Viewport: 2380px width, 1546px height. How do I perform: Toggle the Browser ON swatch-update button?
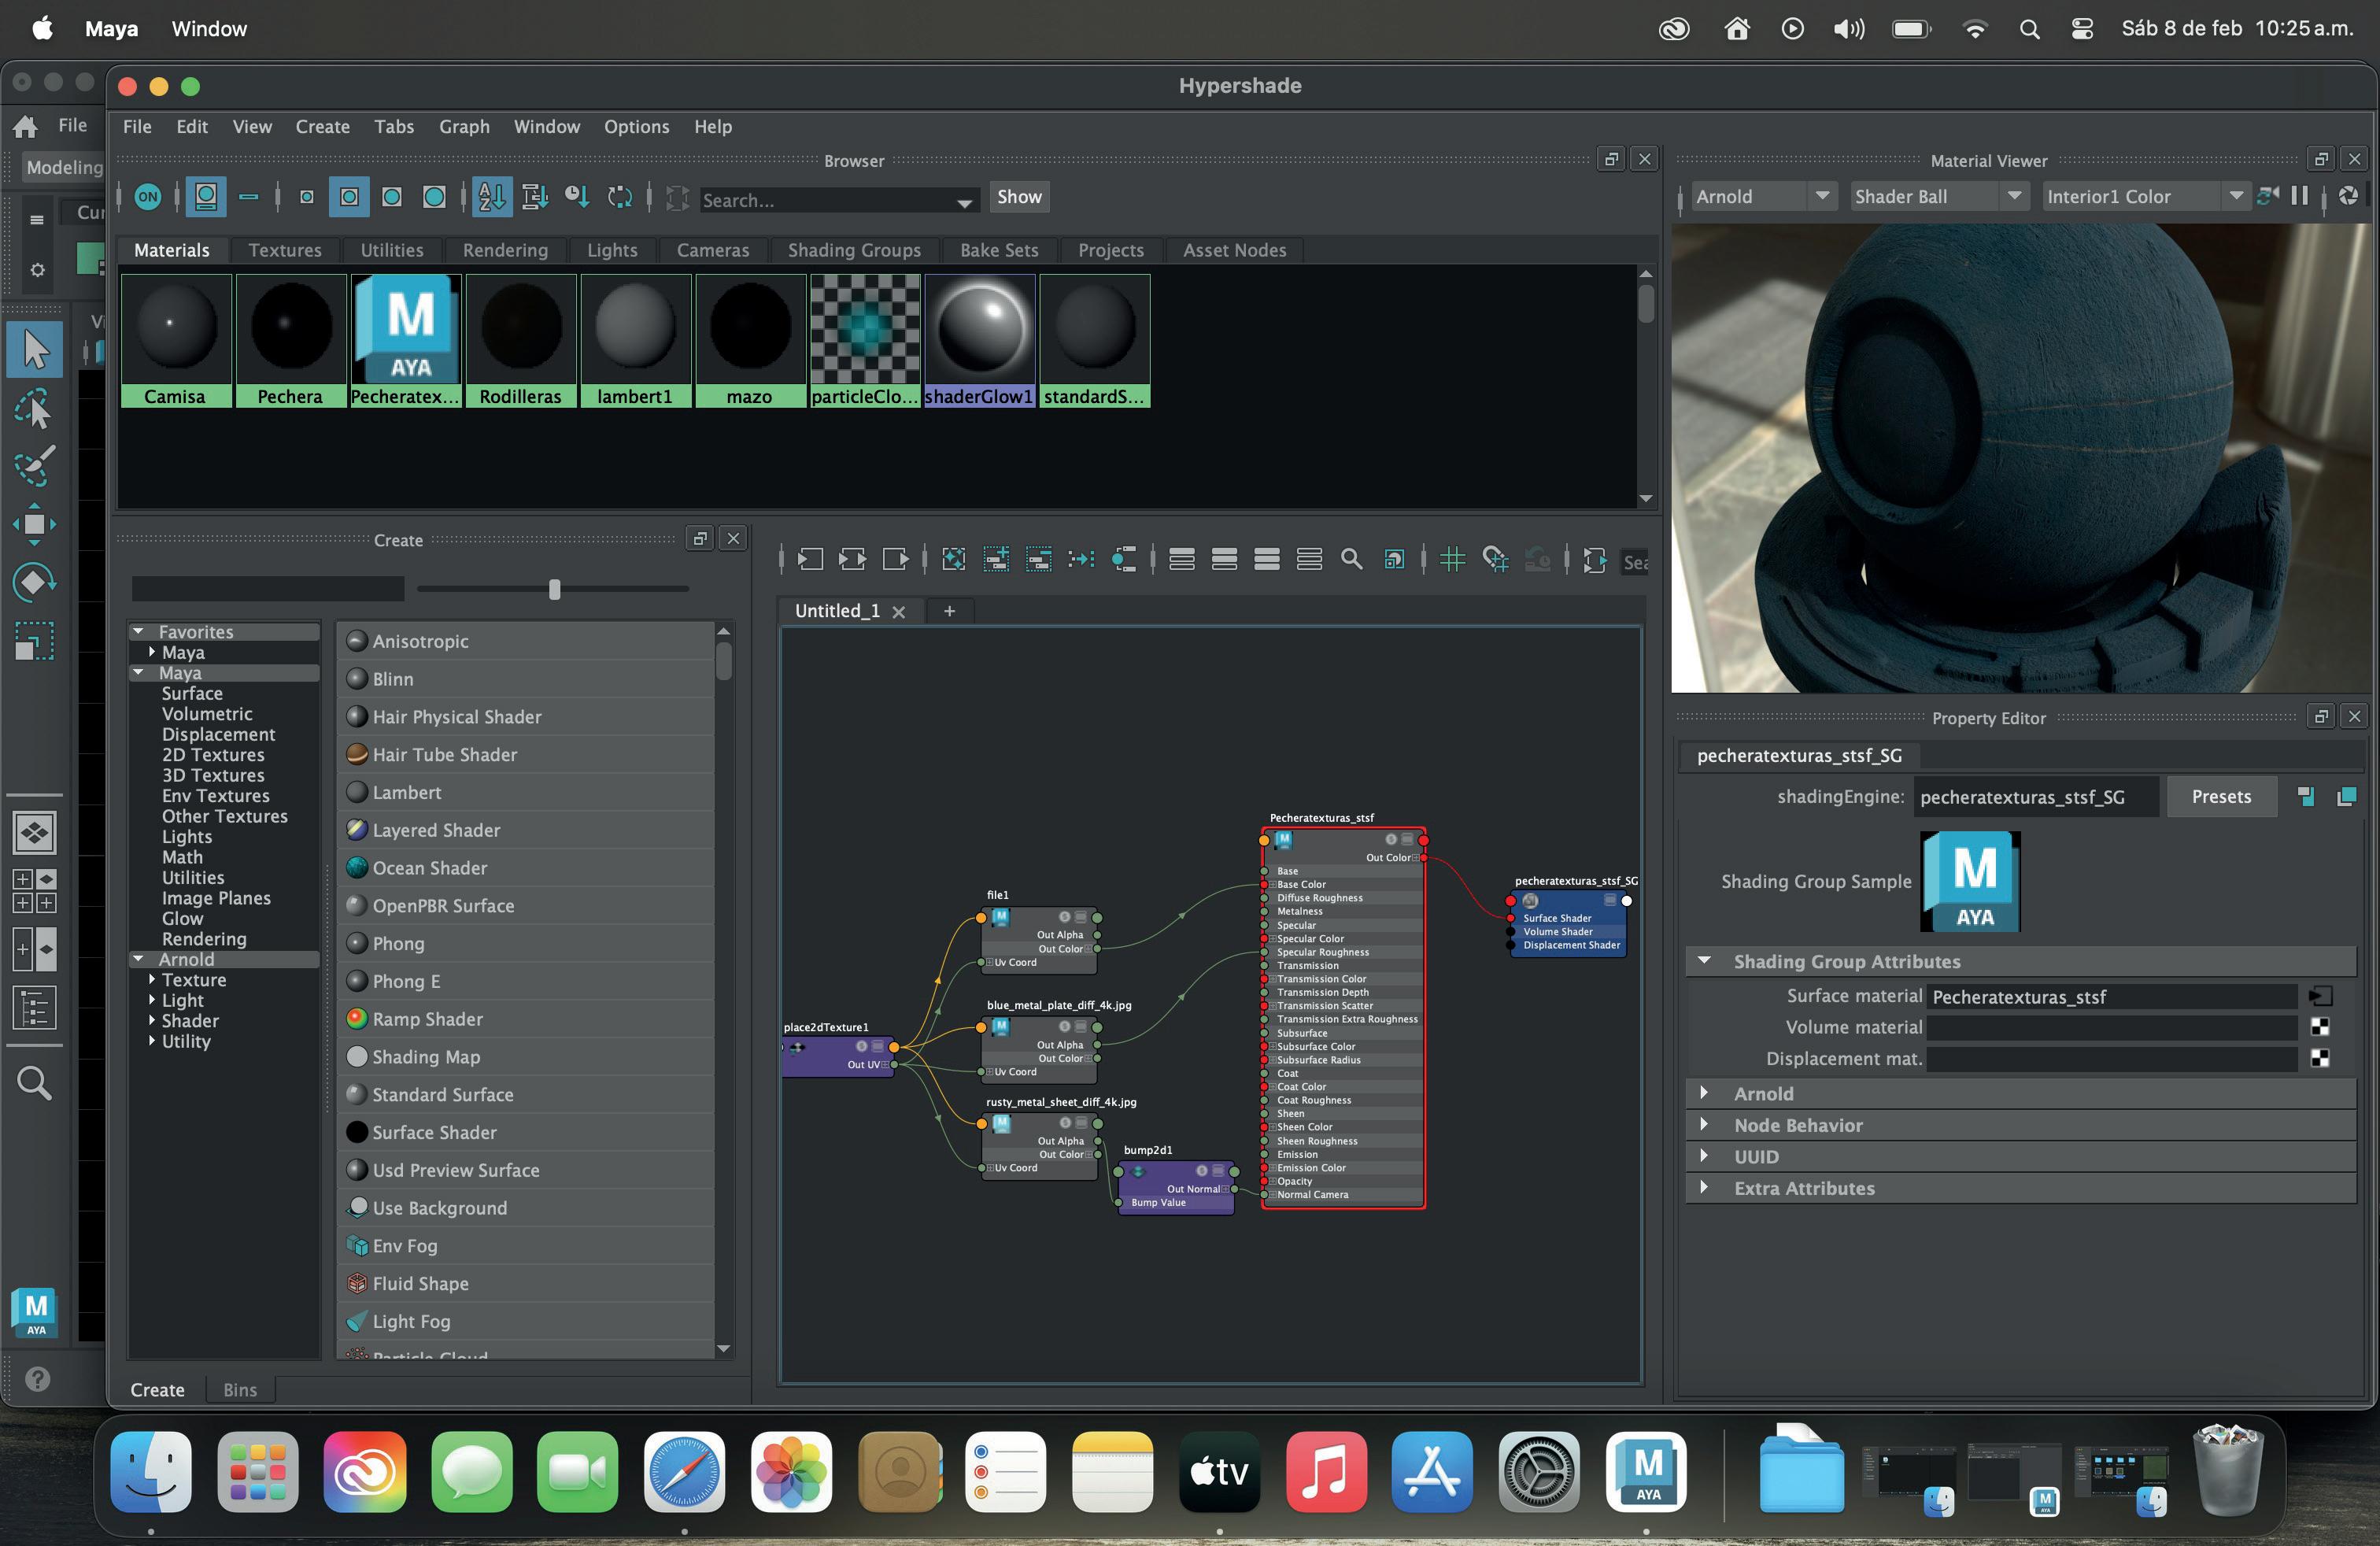pos(148,198)
